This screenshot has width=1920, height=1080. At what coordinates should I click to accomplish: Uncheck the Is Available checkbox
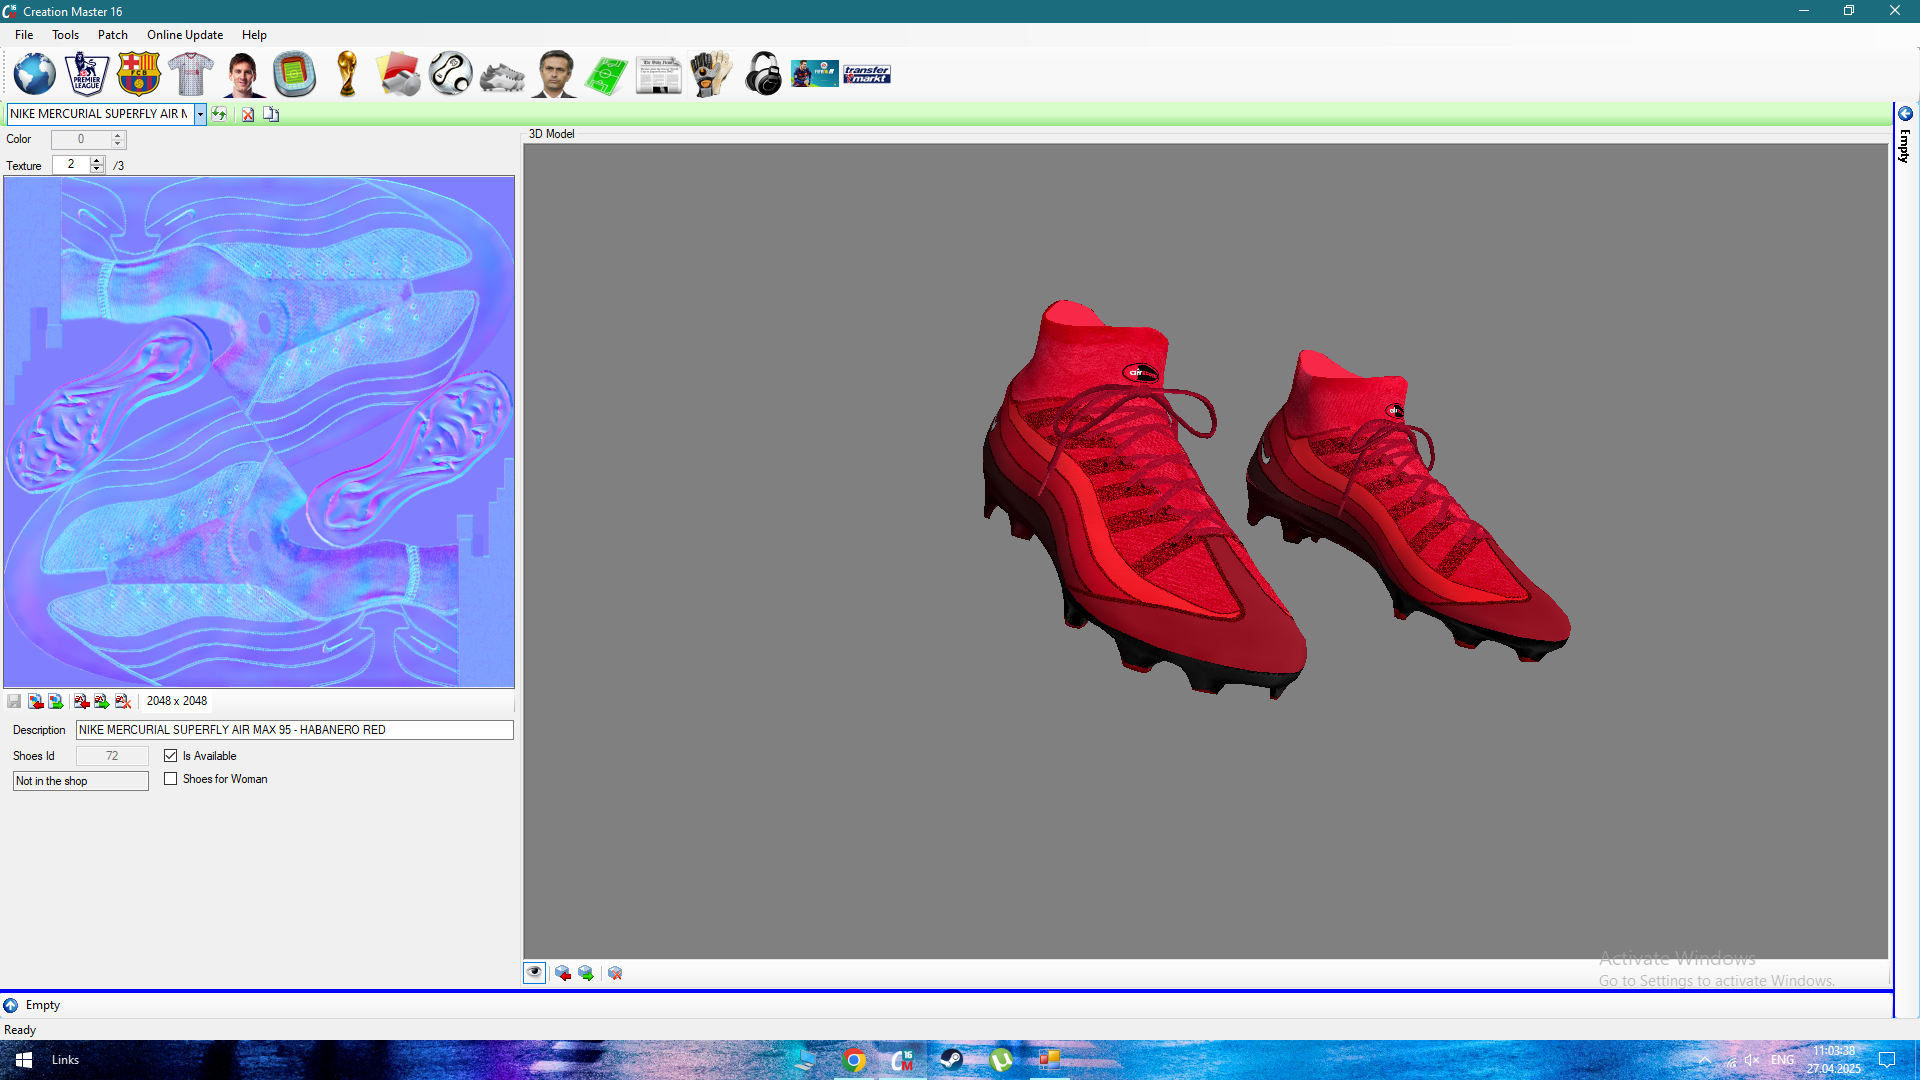(171, 756)
